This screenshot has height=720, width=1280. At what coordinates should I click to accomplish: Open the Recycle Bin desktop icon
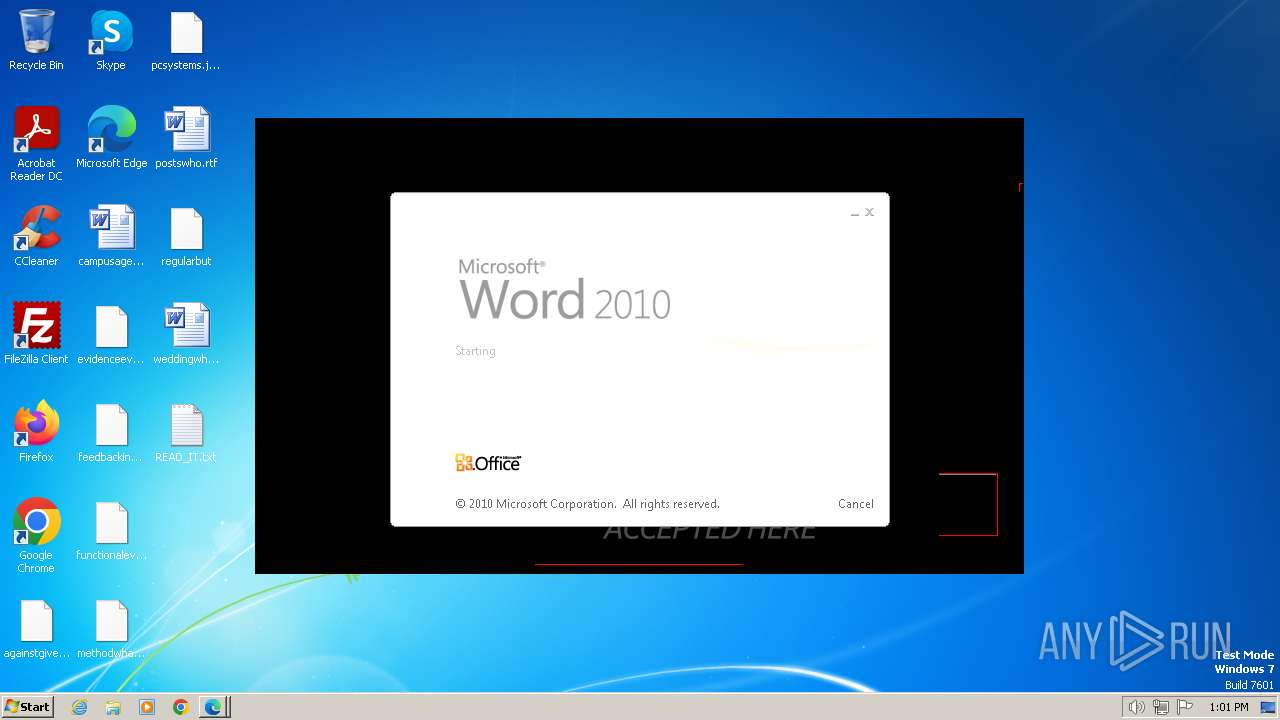[x=36, y=41]
